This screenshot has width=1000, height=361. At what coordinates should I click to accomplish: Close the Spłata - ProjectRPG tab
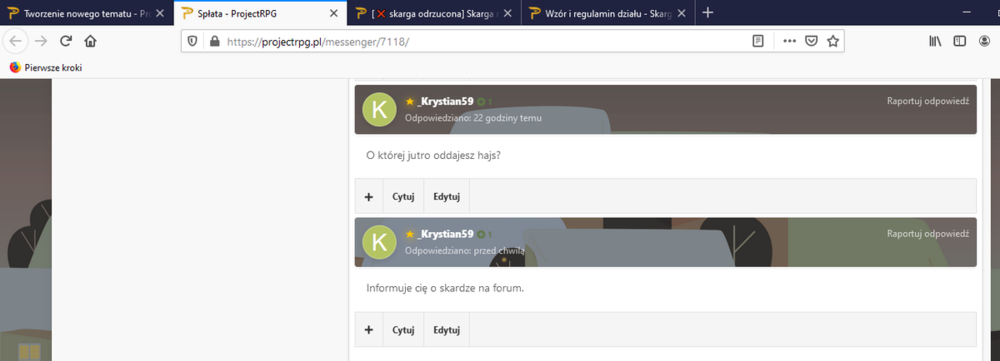pyautogui.click(x=334, y=13)
